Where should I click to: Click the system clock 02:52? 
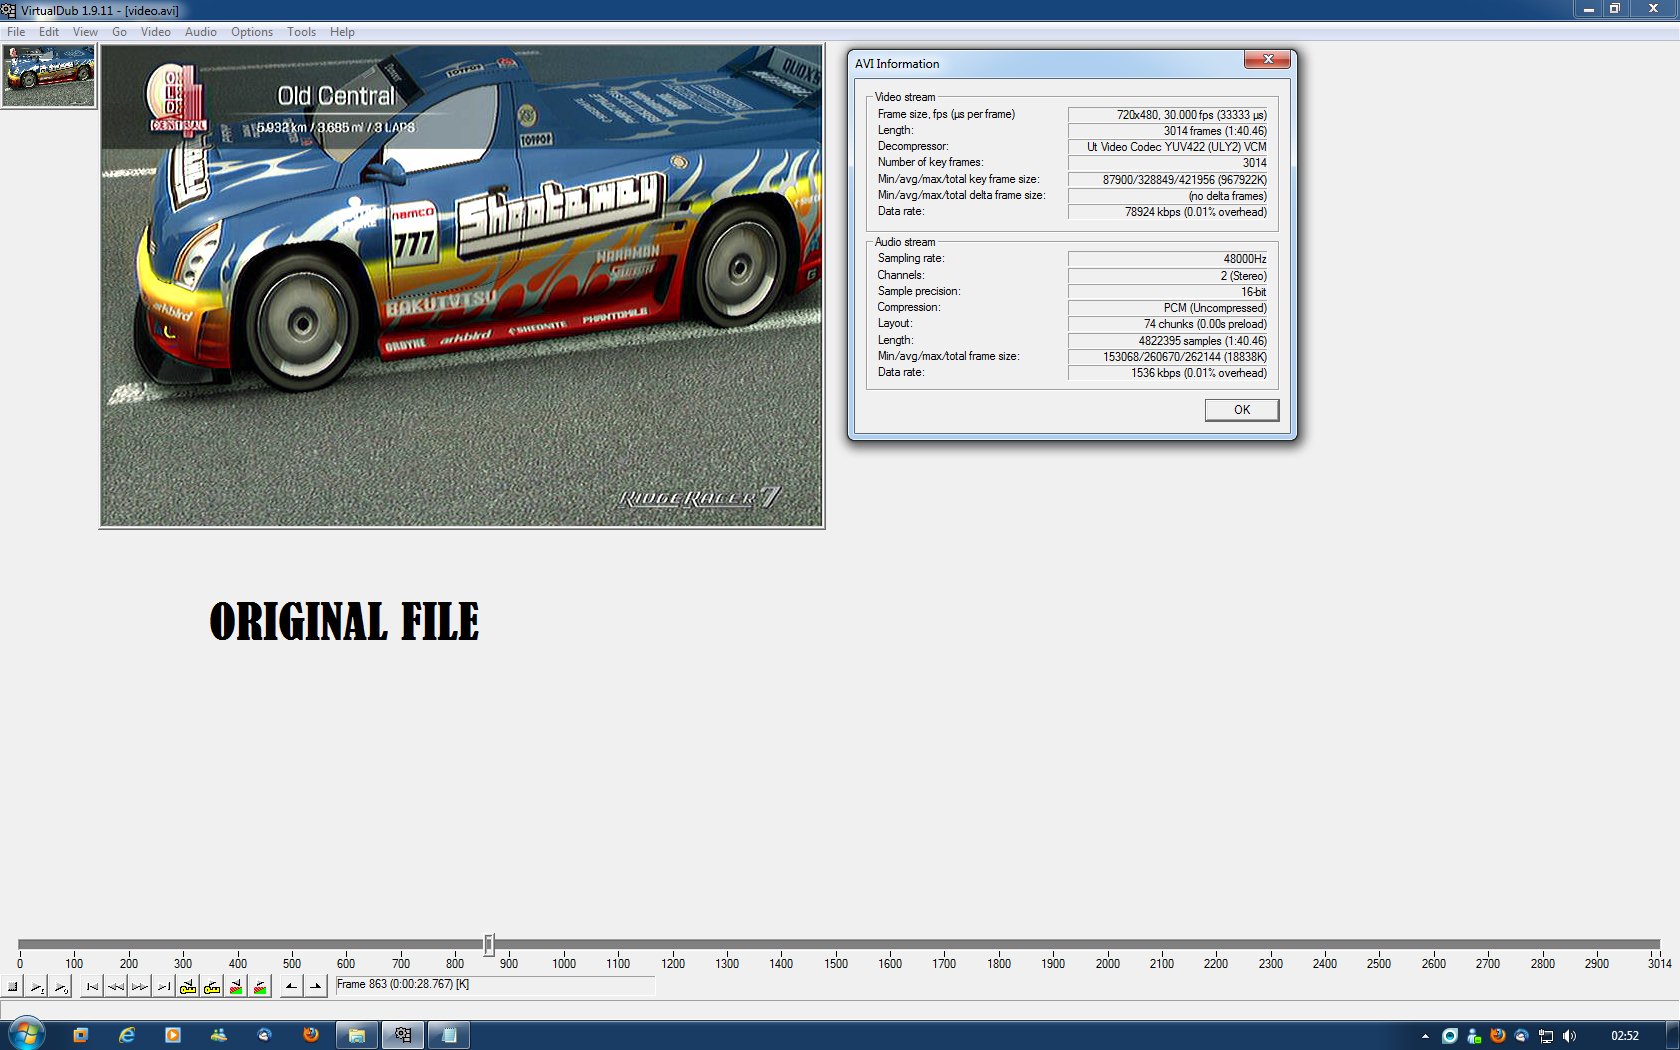coord(1625,1036)
